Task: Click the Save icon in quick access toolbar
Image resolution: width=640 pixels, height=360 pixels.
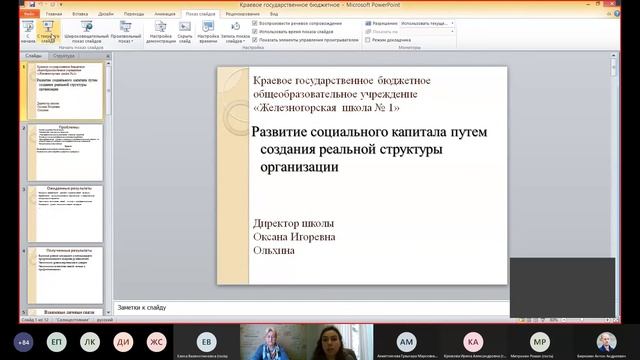Action: pyautogui.click(x=32, y=4)
